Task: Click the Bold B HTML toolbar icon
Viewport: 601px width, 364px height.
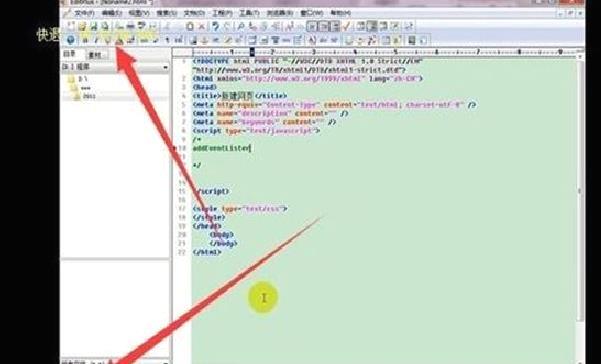Action: [85, 40]
